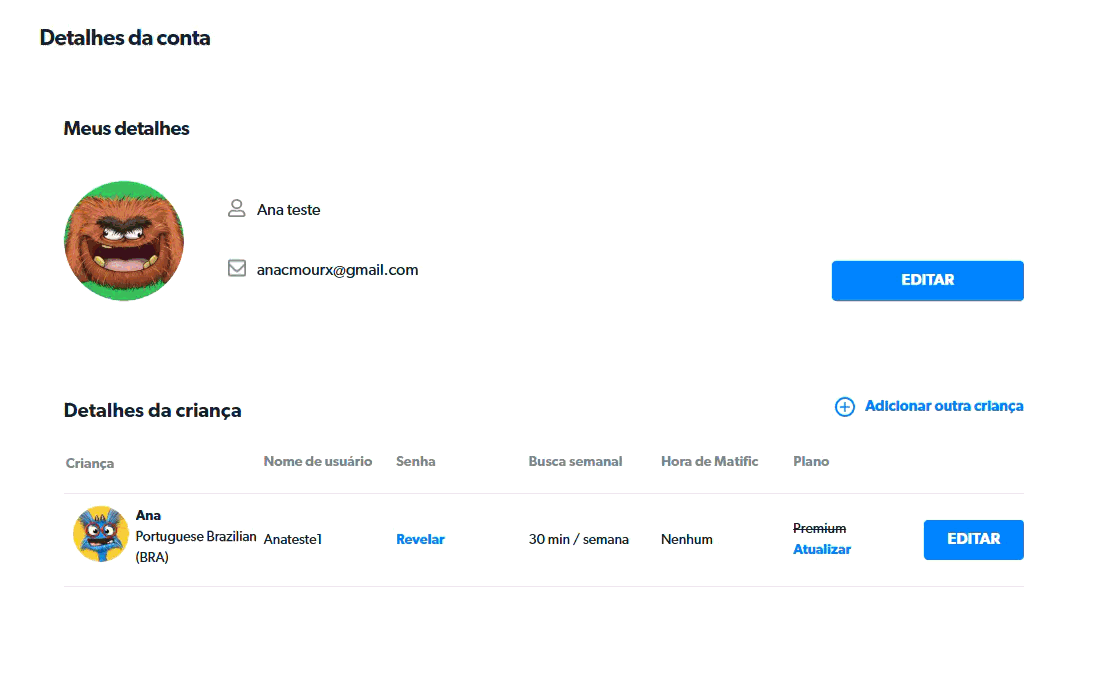Click the Busca semanal column header
Image resolution: width=1106 pixels, height=694 pixels.
coord(575,461)
